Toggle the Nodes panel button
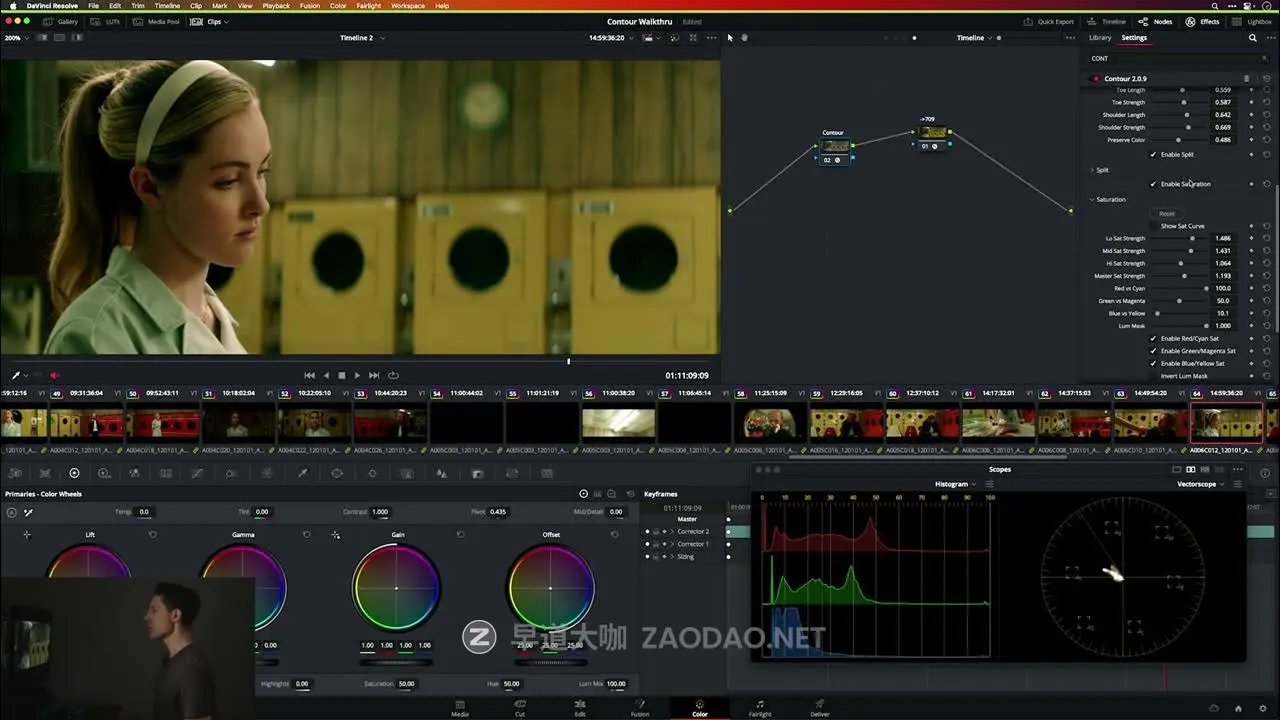The width and height of the screenshot is (1280, 720). 1156,21
